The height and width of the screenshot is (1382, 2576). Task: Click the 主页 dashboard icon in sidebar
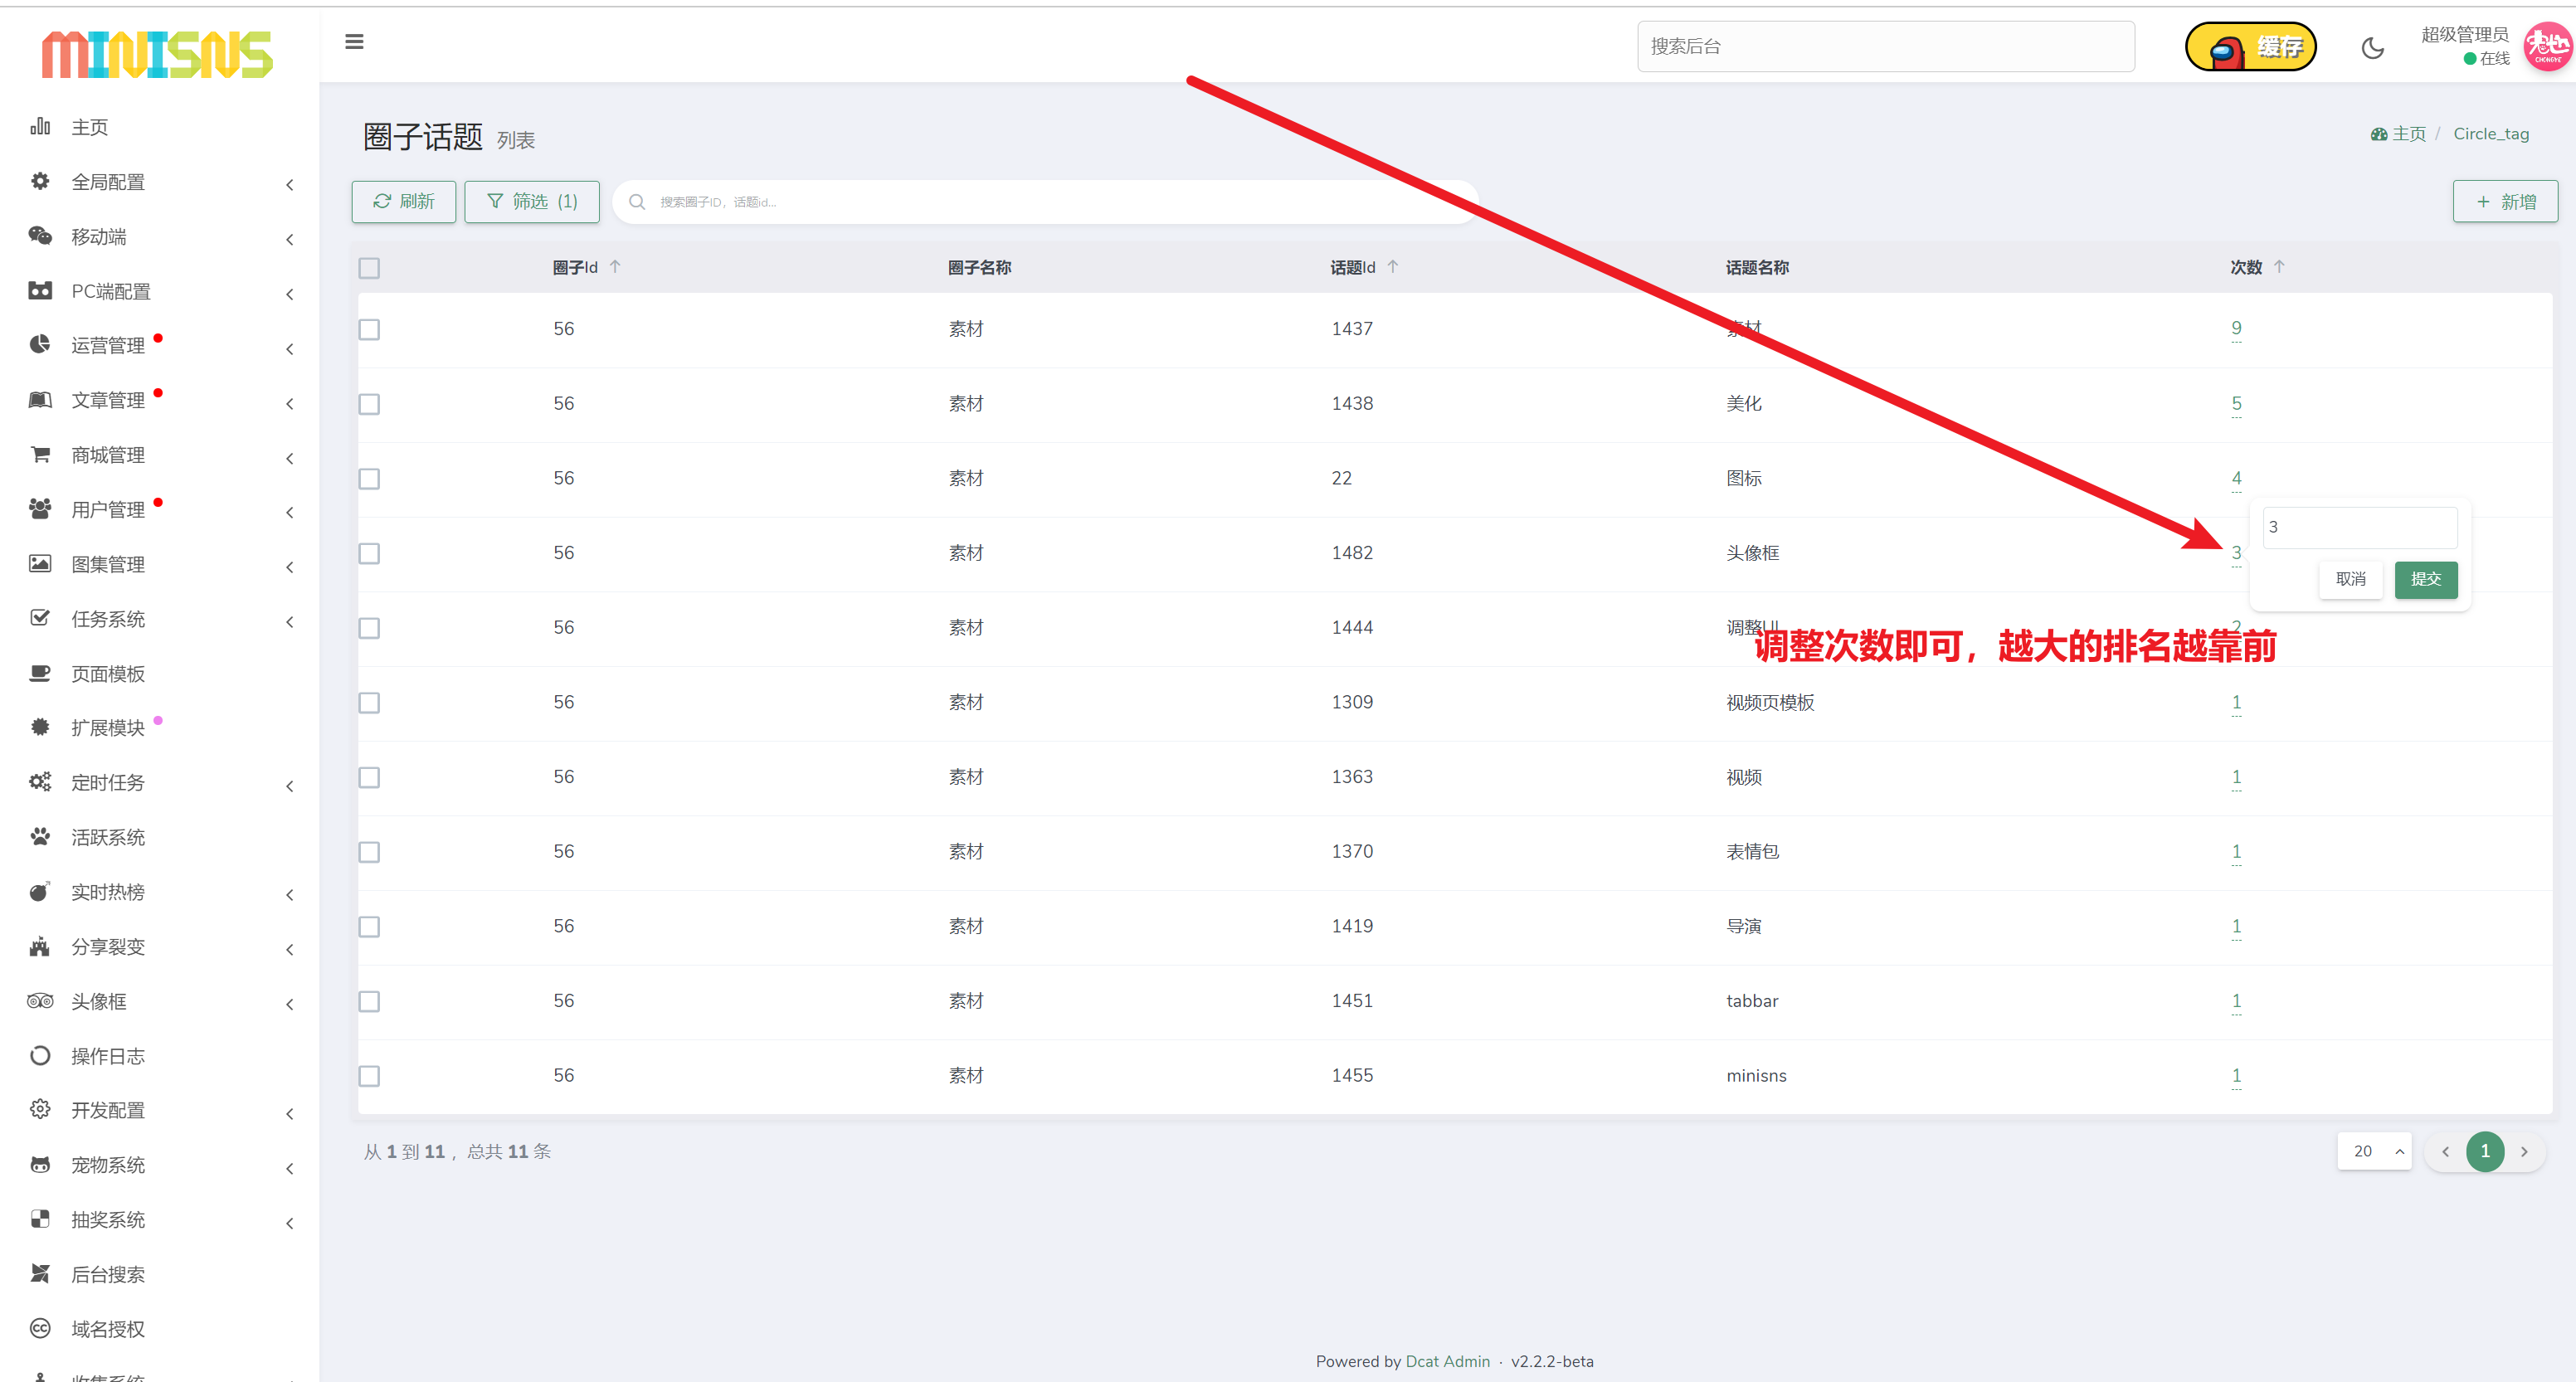40,127
